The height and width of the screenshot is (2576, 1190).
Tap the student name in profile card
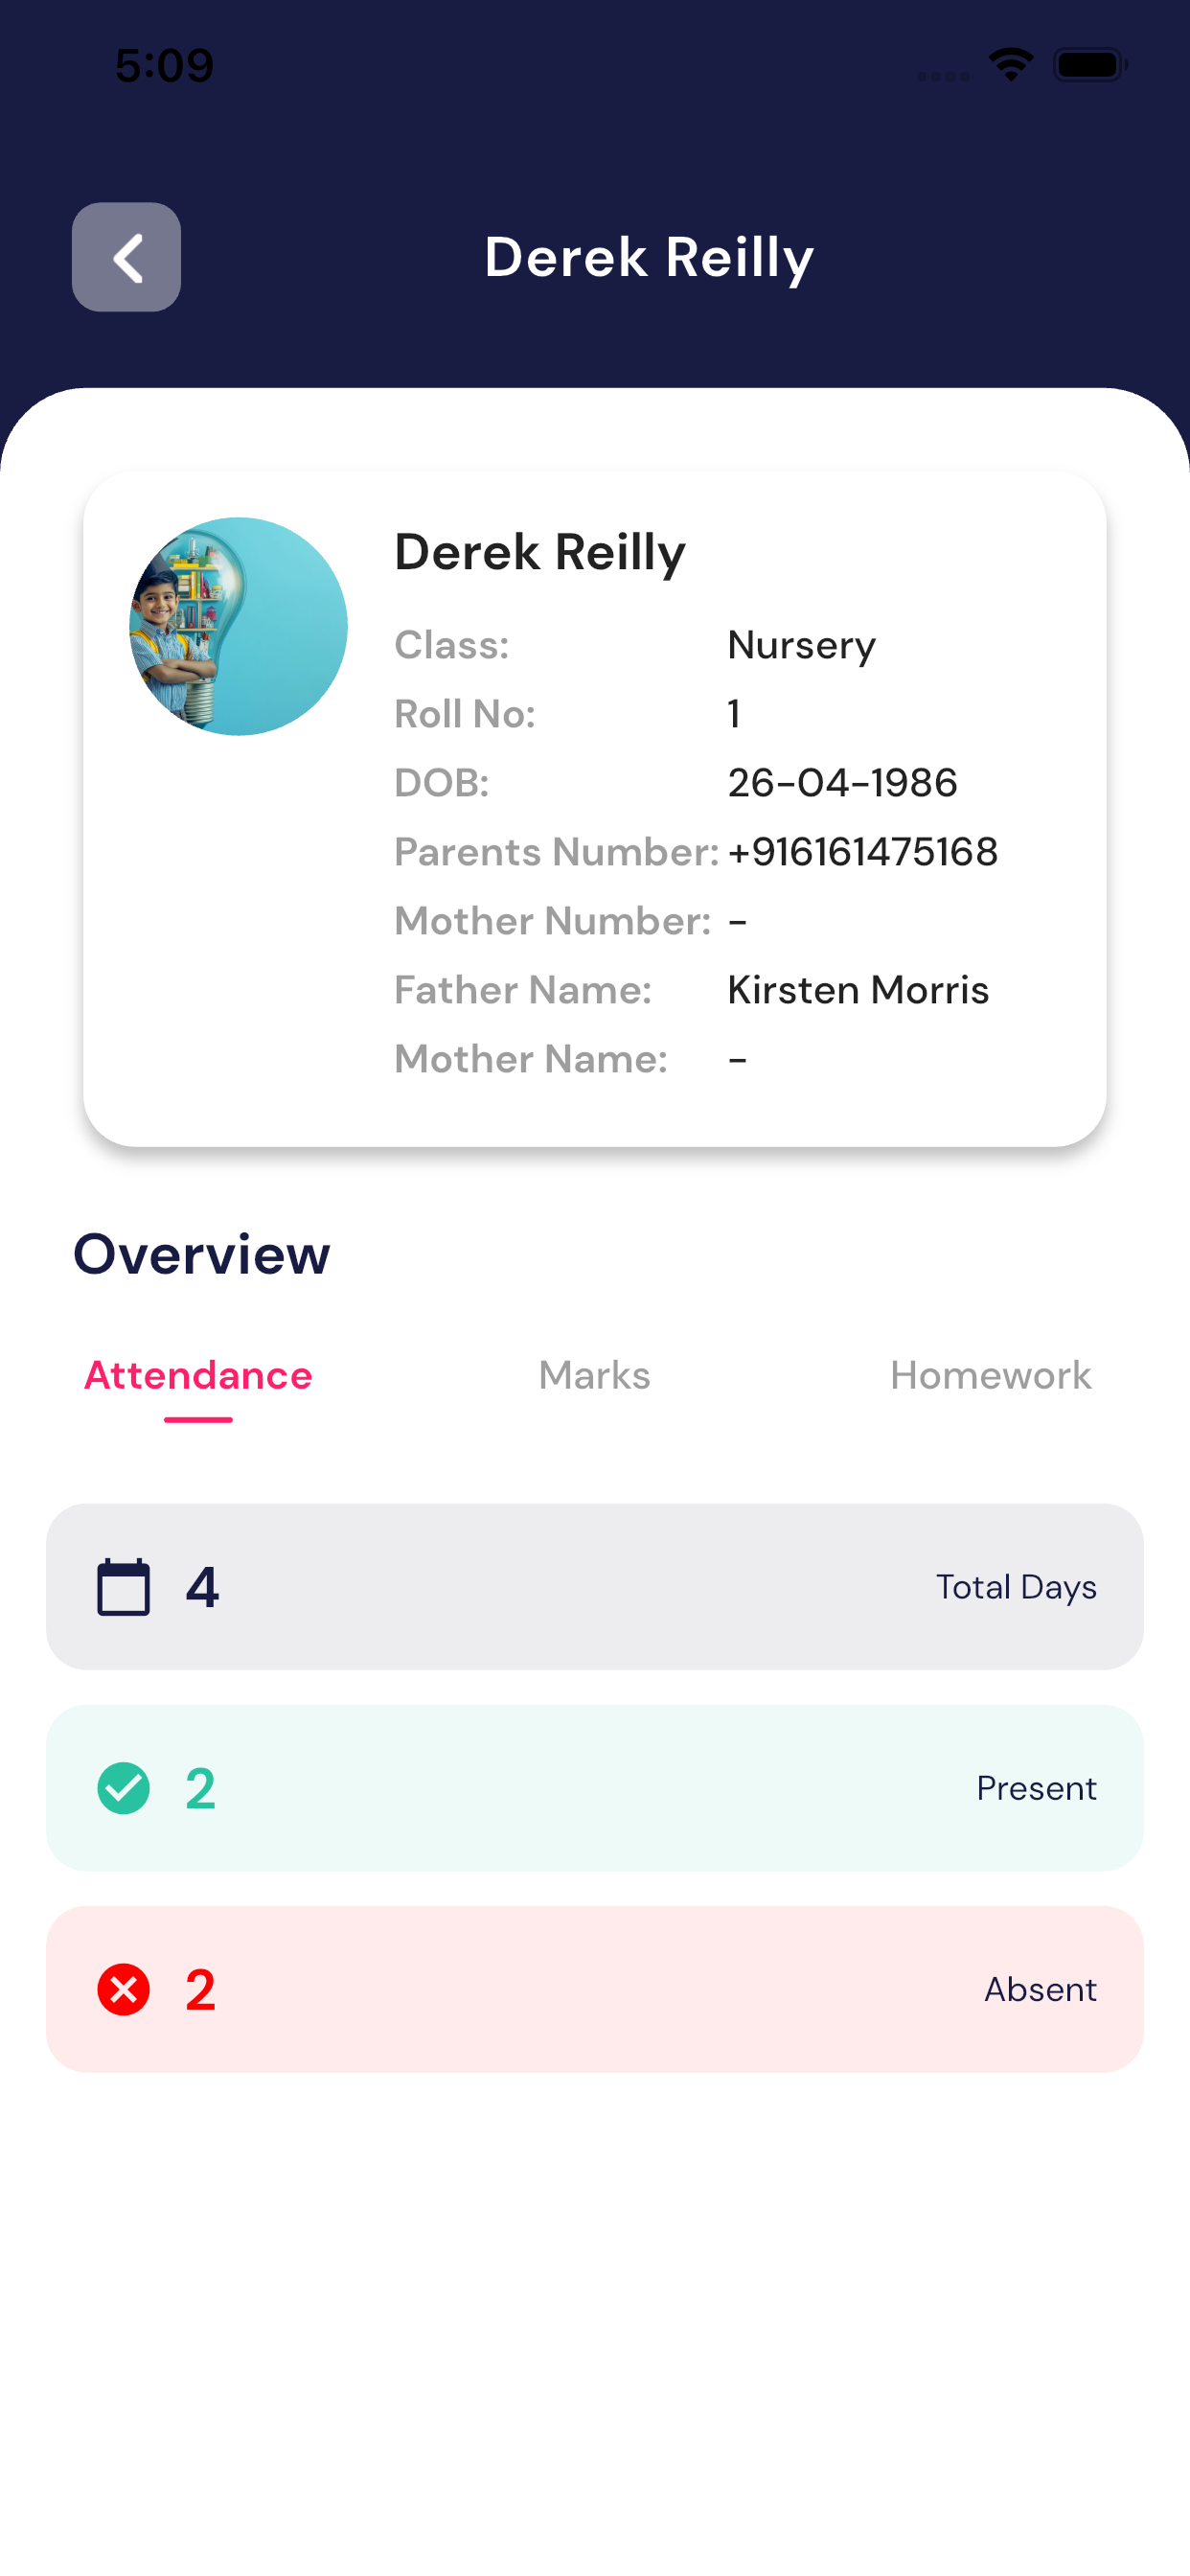tap(540, 552)
